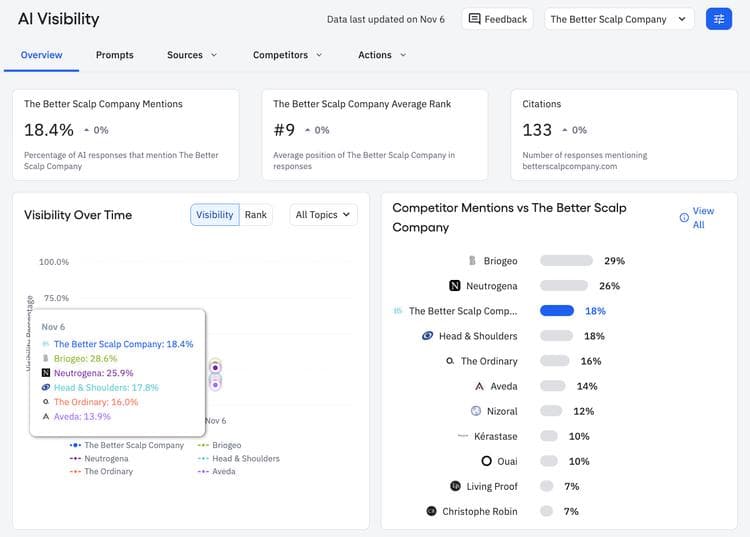Image resolution: width=750 pixels, height=537 pixels.
Task: Expand the Actions menu
Action: (382, 55)
